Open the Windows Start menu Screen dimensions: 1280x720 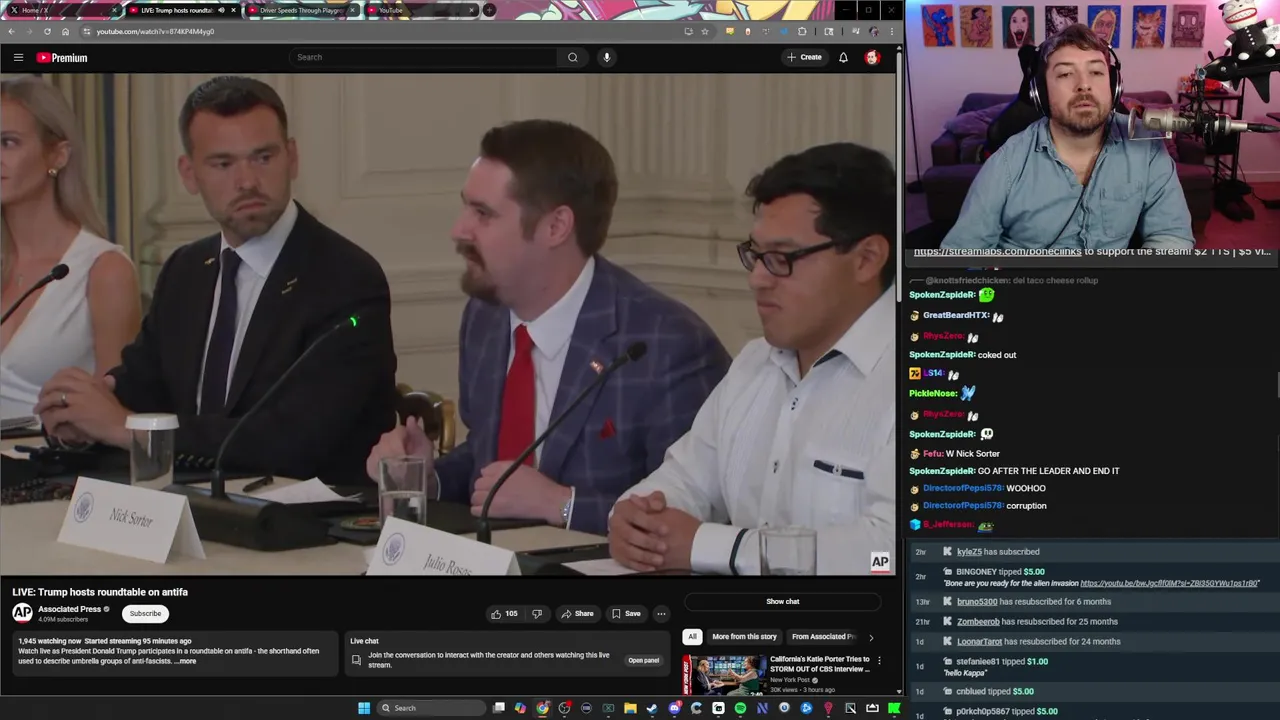point(364,708)
